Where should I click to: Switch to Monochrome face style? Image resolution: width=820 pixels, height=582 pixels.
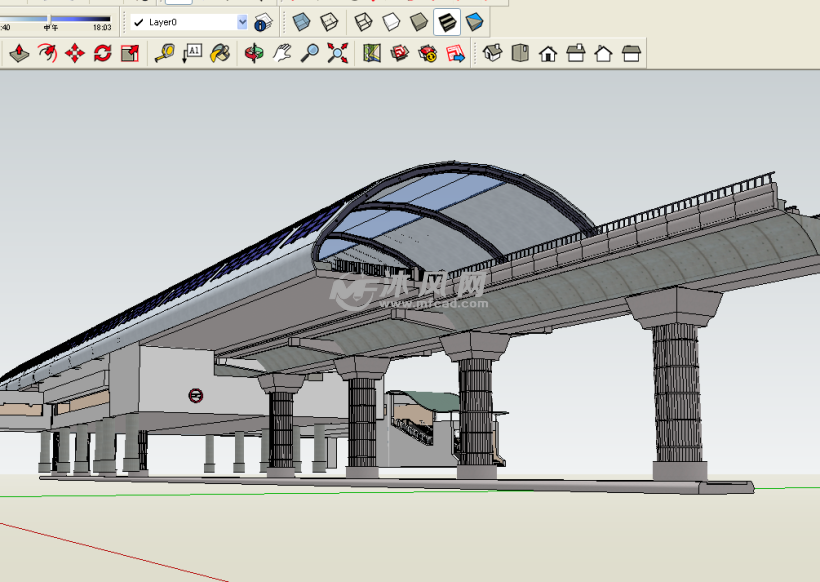tap(473, 22)
